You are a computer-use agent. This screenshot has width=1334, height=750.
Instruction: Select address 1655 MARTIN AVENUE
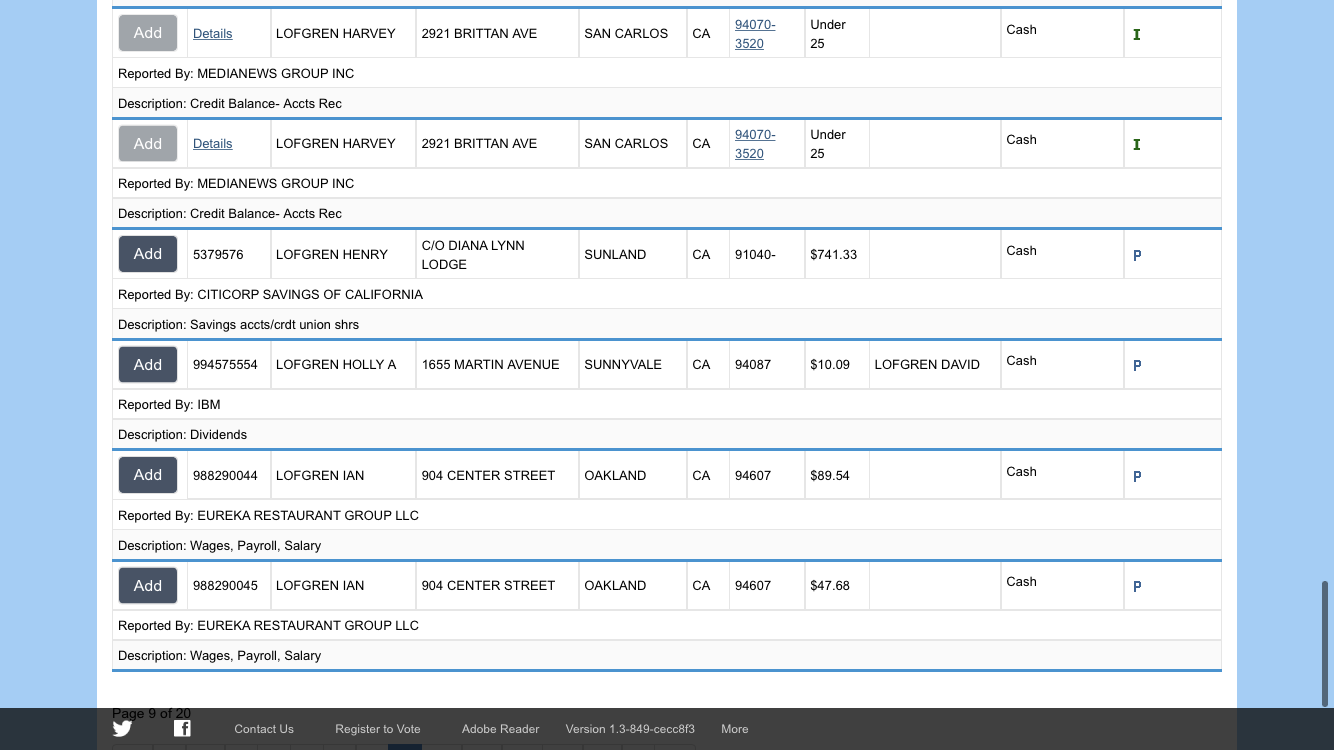(x=490, y=365)
